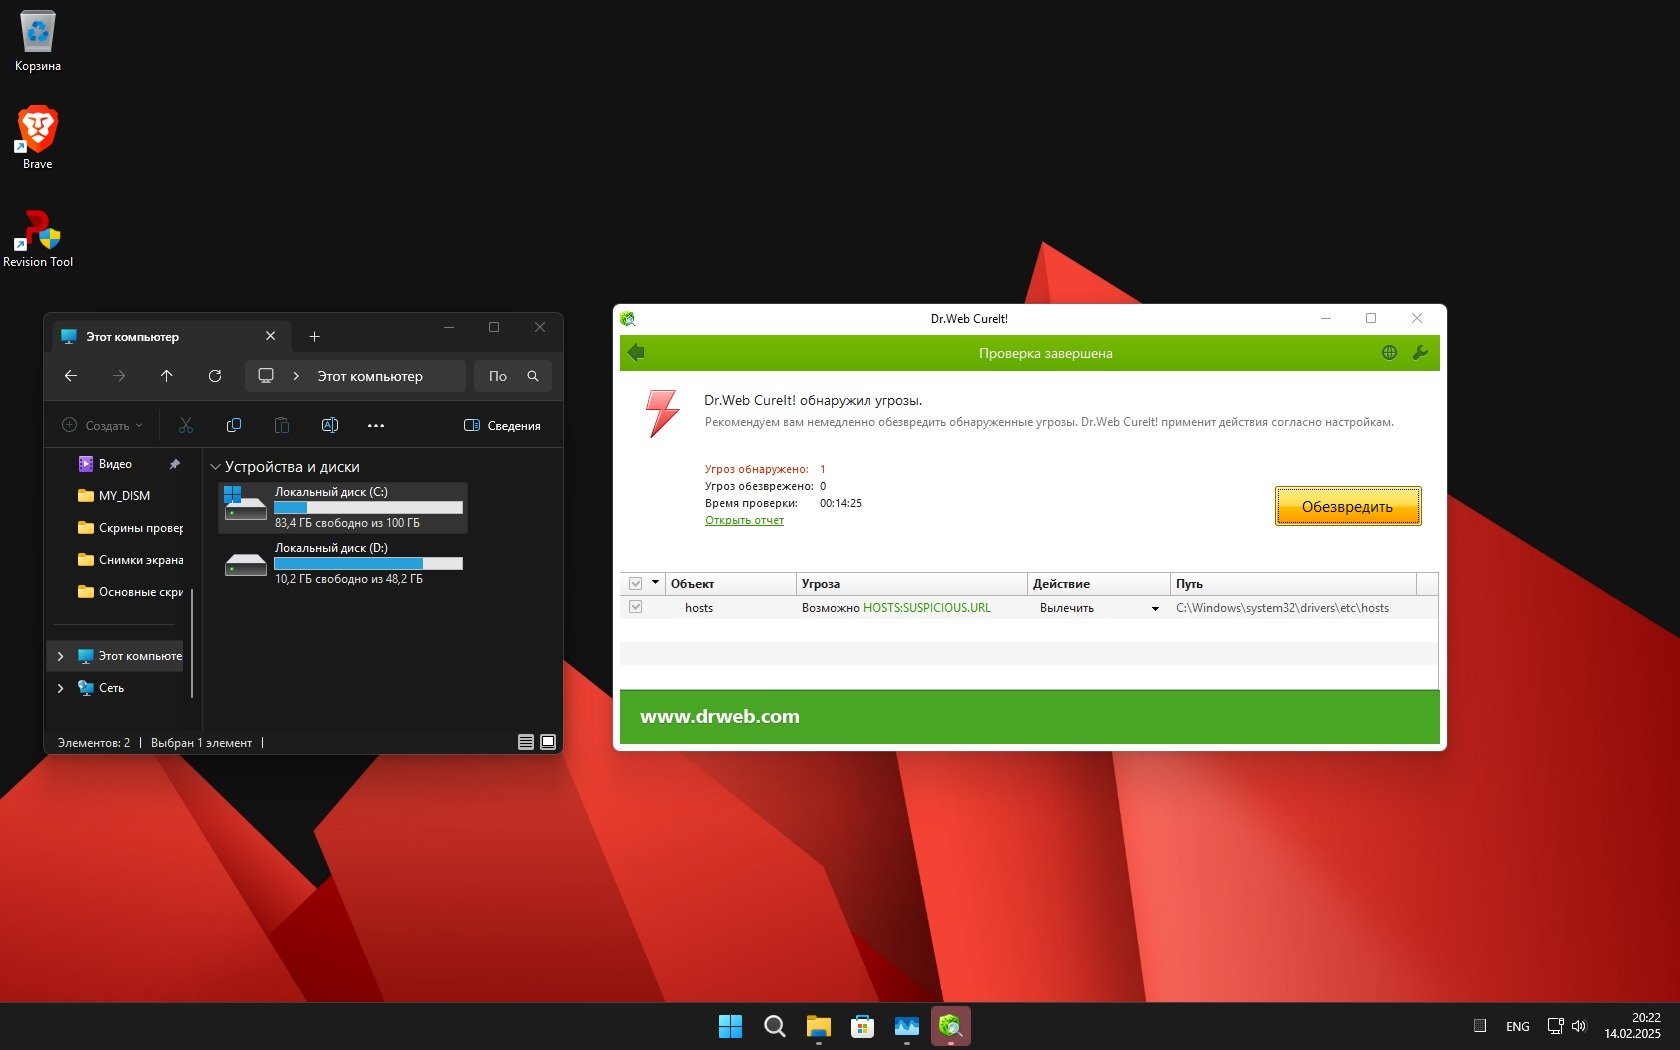The image size is (1680, 1050).
Task: Click the Dr.Web settings wrench icon
Action: [x=1419, y=353]
